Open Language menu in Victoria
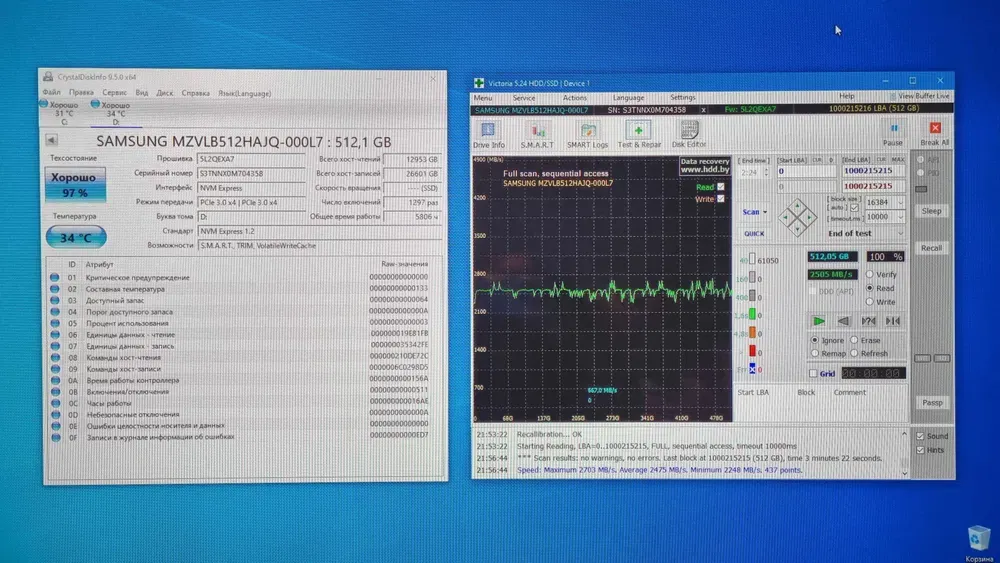Image resolution: width=1000 pixels, height=563 pixels. point(628,98)
